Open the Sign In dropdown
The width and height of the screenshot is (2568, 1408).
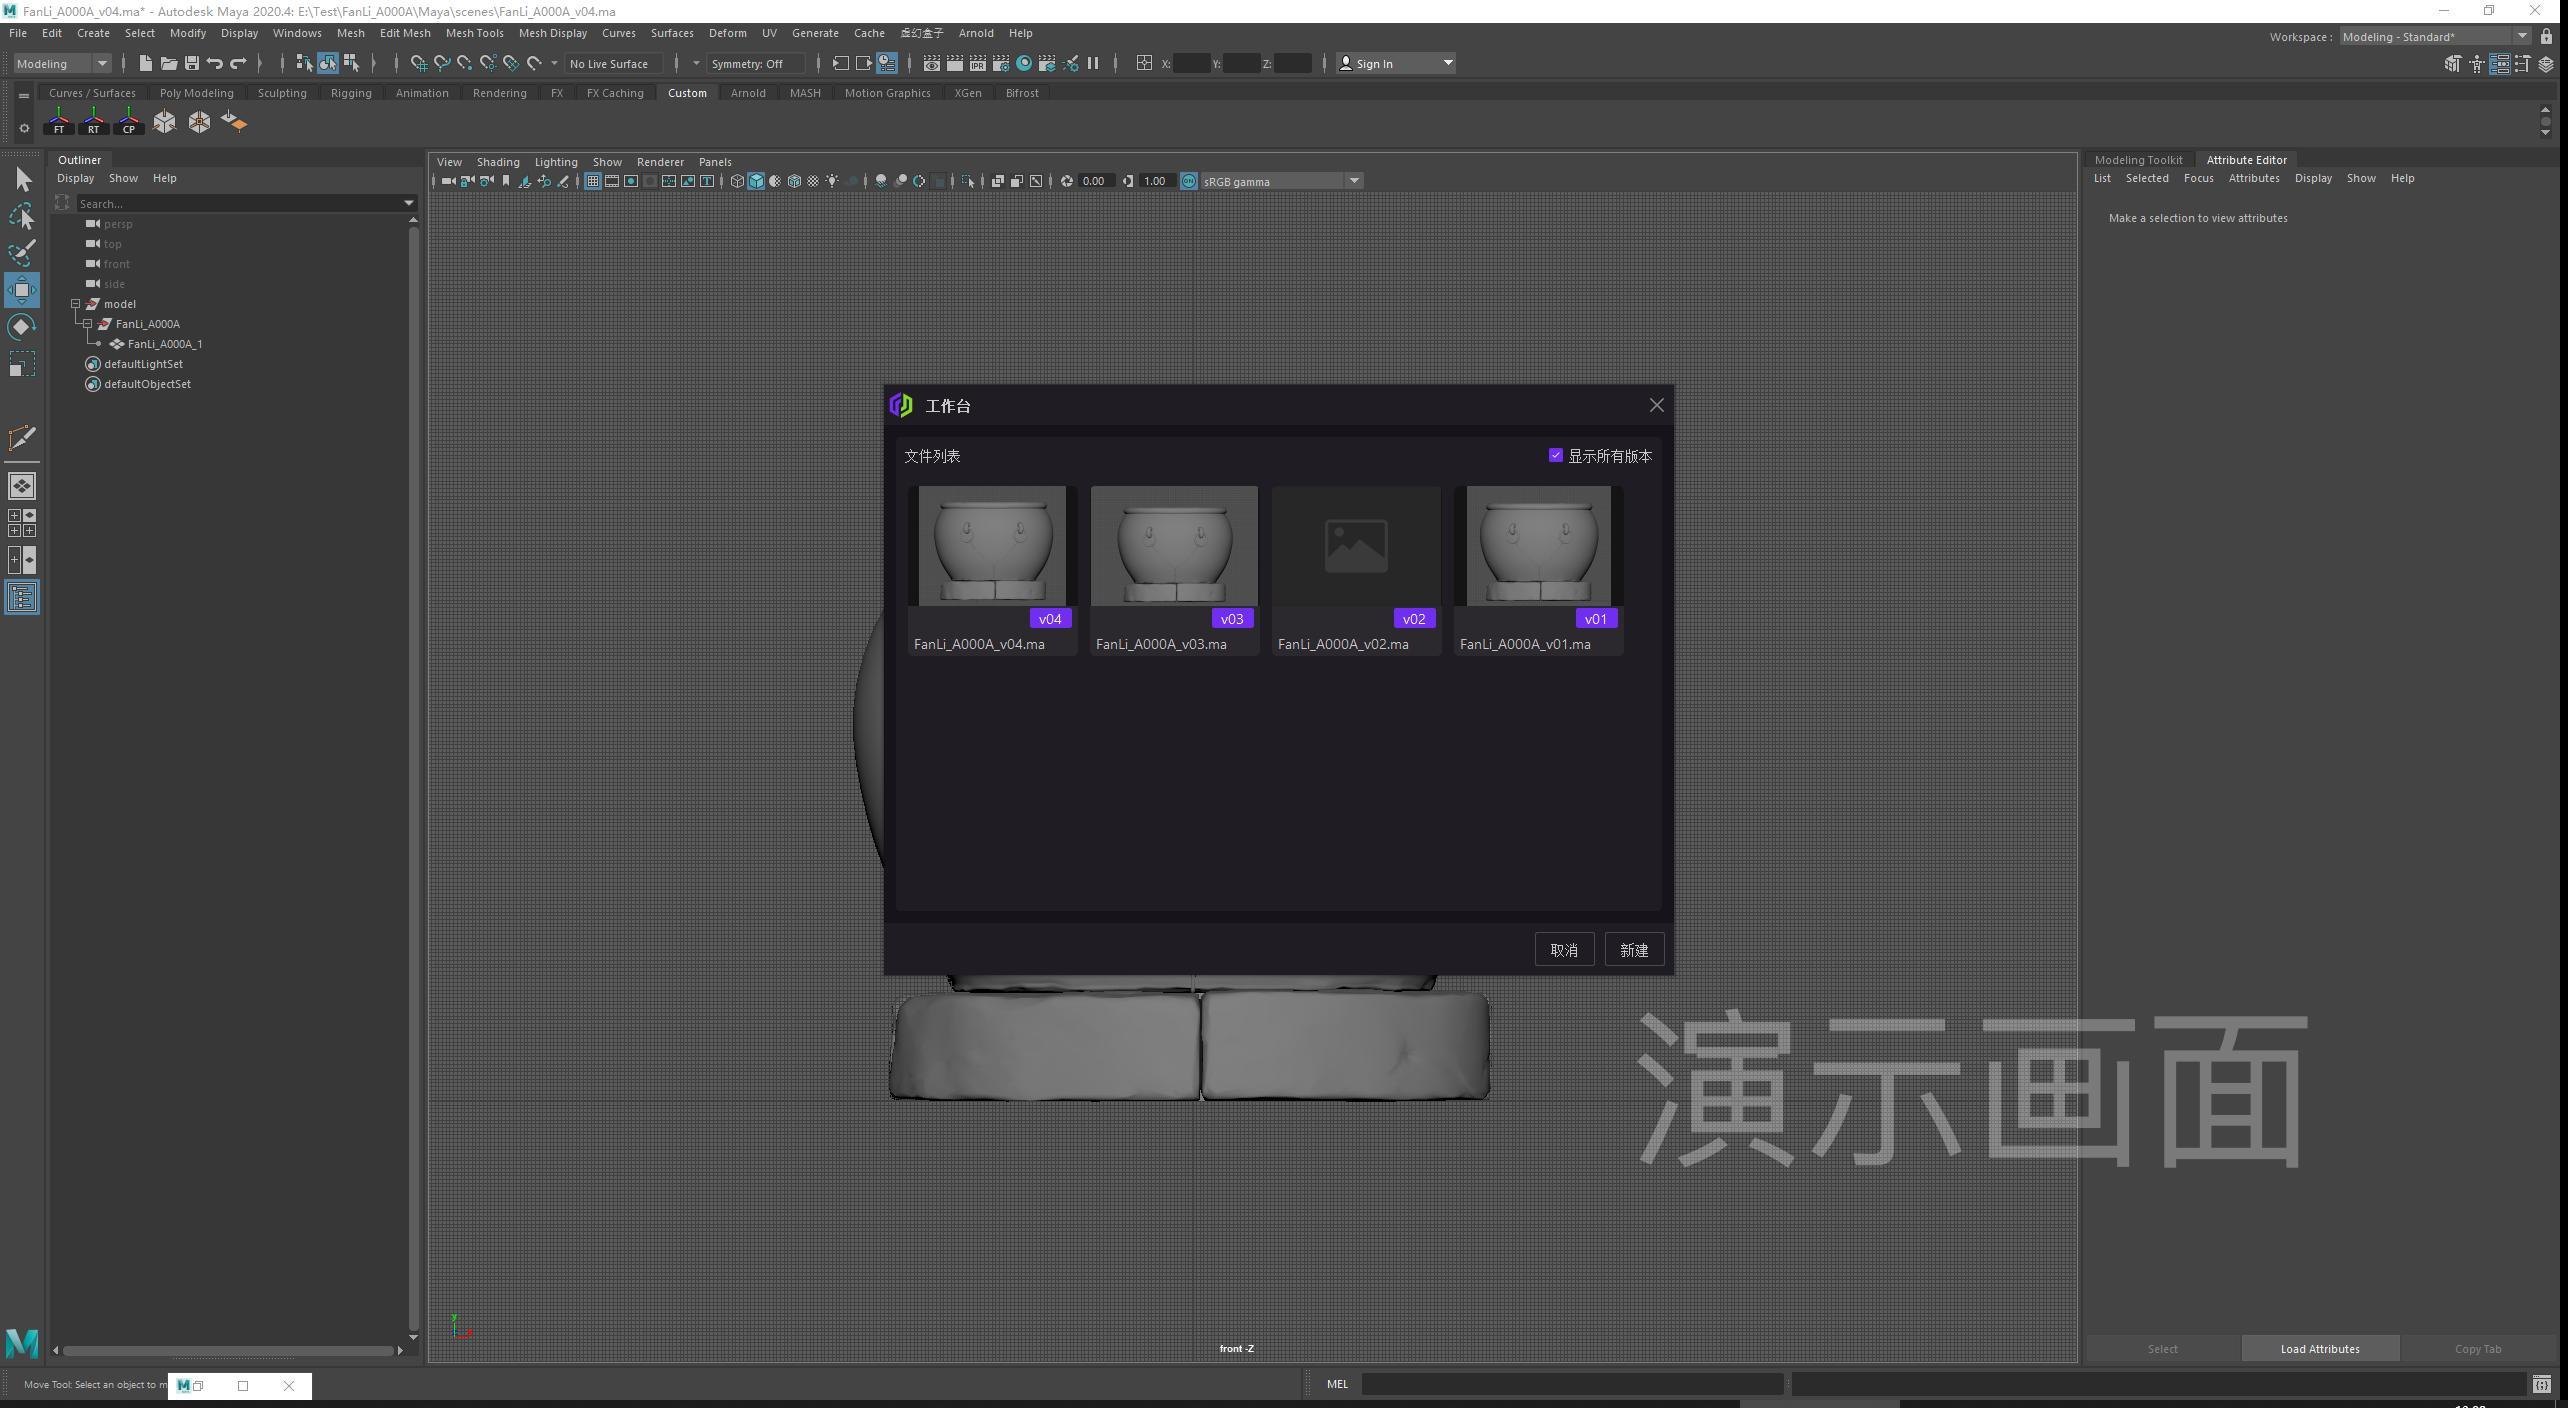pos(1396,63)
